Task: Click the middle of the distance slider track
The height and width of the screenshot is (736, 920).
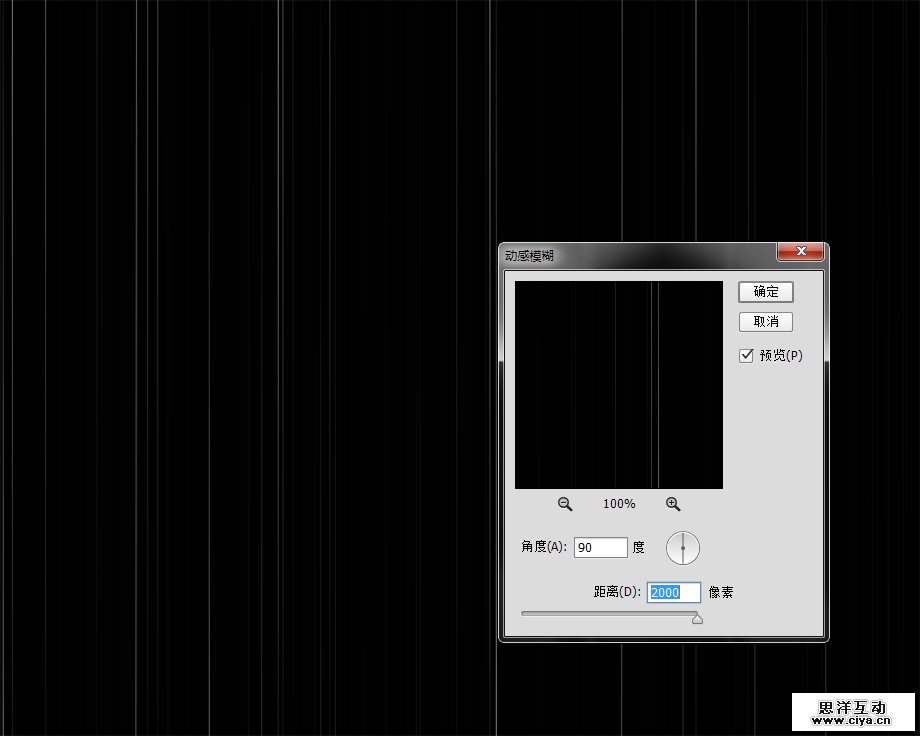Action: coord(610,614)
